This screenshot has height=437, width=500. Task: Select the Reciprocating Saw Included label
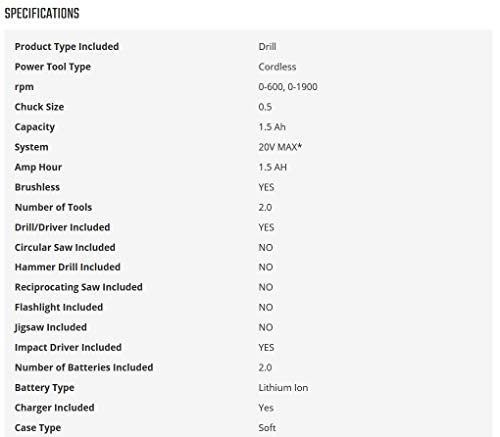point(79,287)
